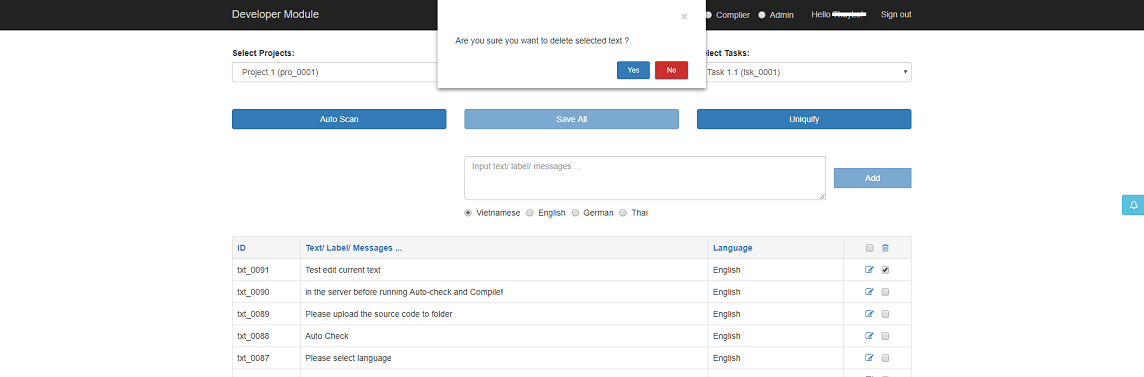The image size is (1144, 377).
Task: Check the txt_0088 row checkbox
Action: [x=886, y=336]
